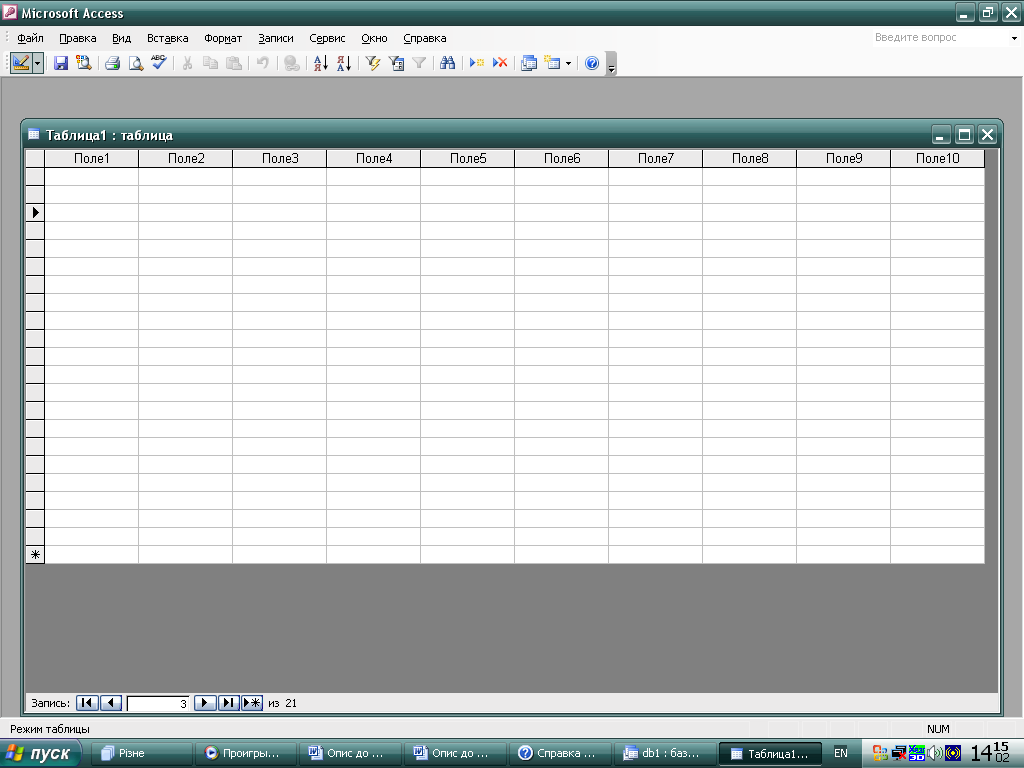This screenshot has width=1024, height=768.
Task: Sort ascending with the A-to-Я icon
Action: (321, 63)
